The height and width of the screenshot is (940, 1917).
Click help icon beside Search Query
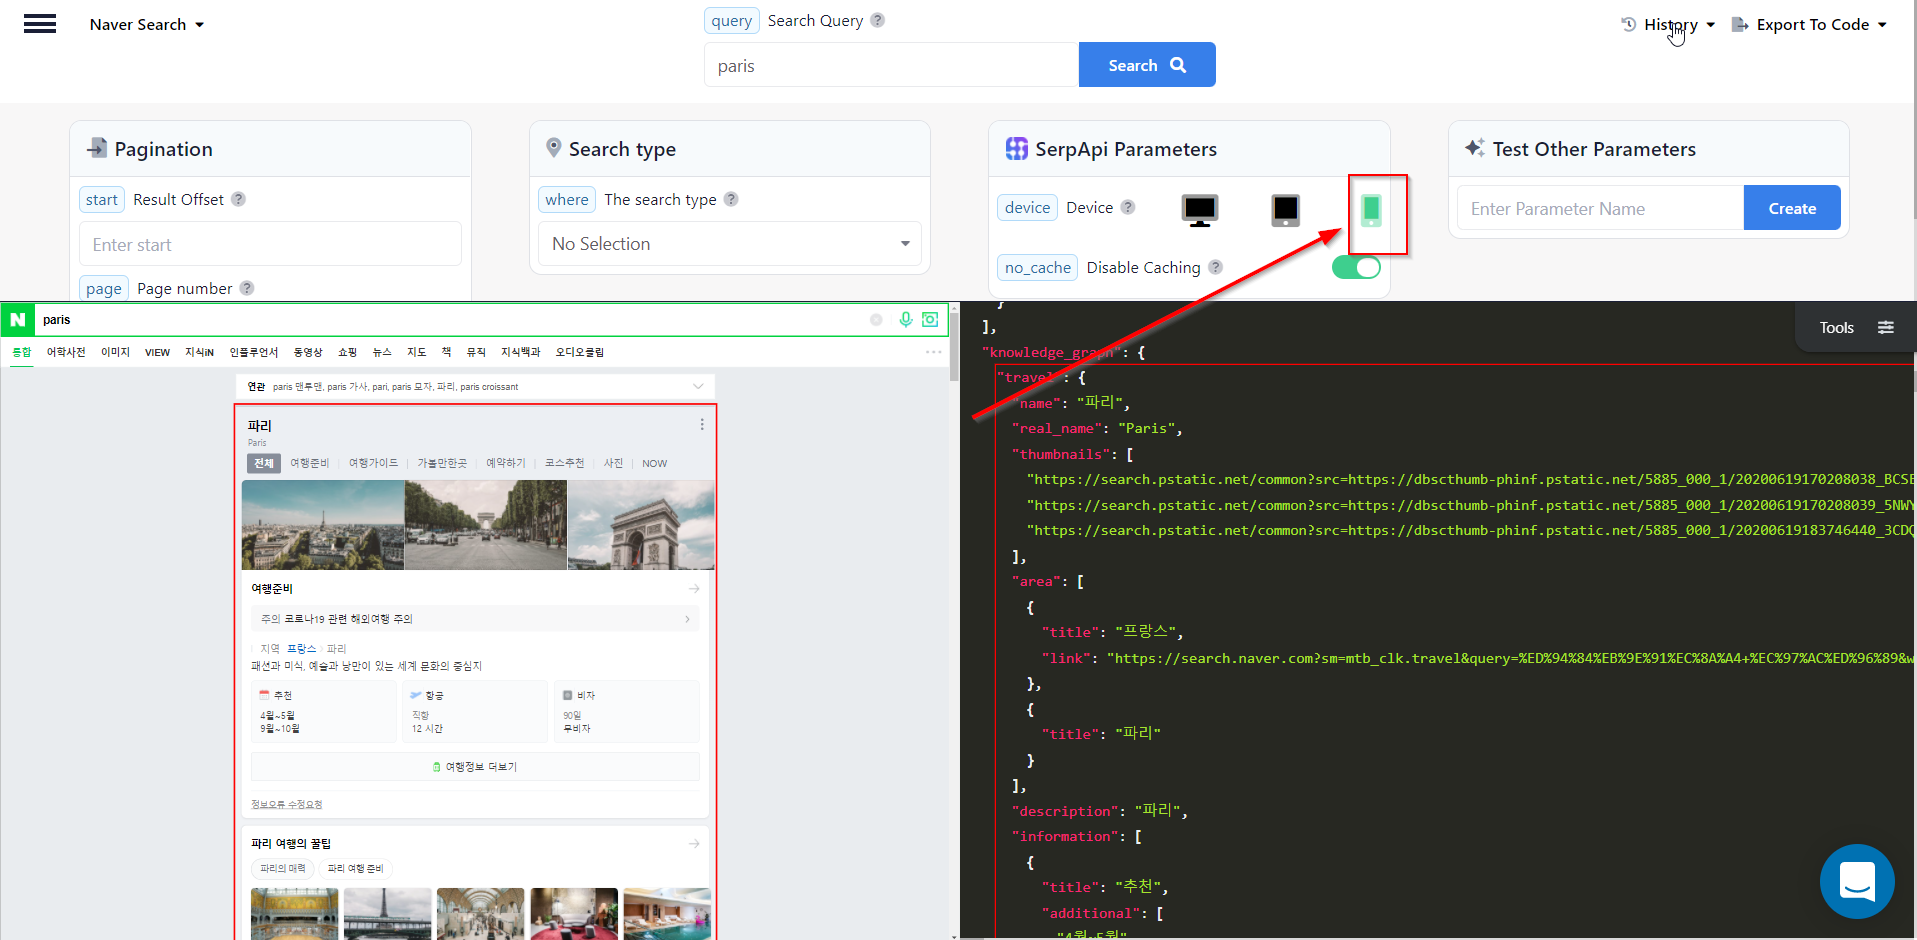click(877, 20)
